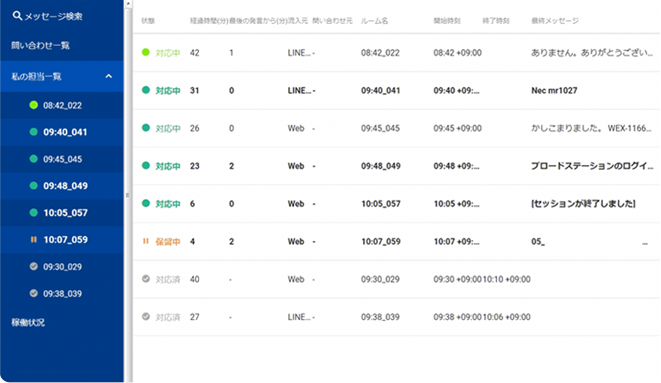Open room name 09:45_045 in table
Viewport: 661px width, 383px height.
click(380, 129)
